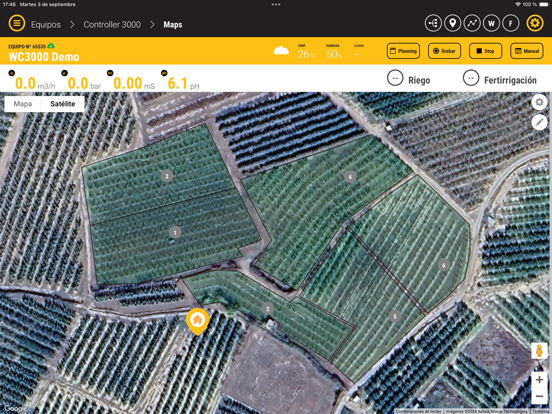Open the line chart graph view
The height and width of the screenshot is (414, 552).
point(472,24)
